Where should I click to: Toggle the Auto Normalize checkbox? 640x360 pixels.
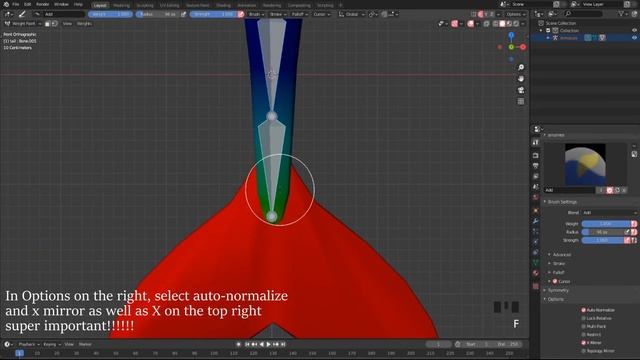pos(584,310)
